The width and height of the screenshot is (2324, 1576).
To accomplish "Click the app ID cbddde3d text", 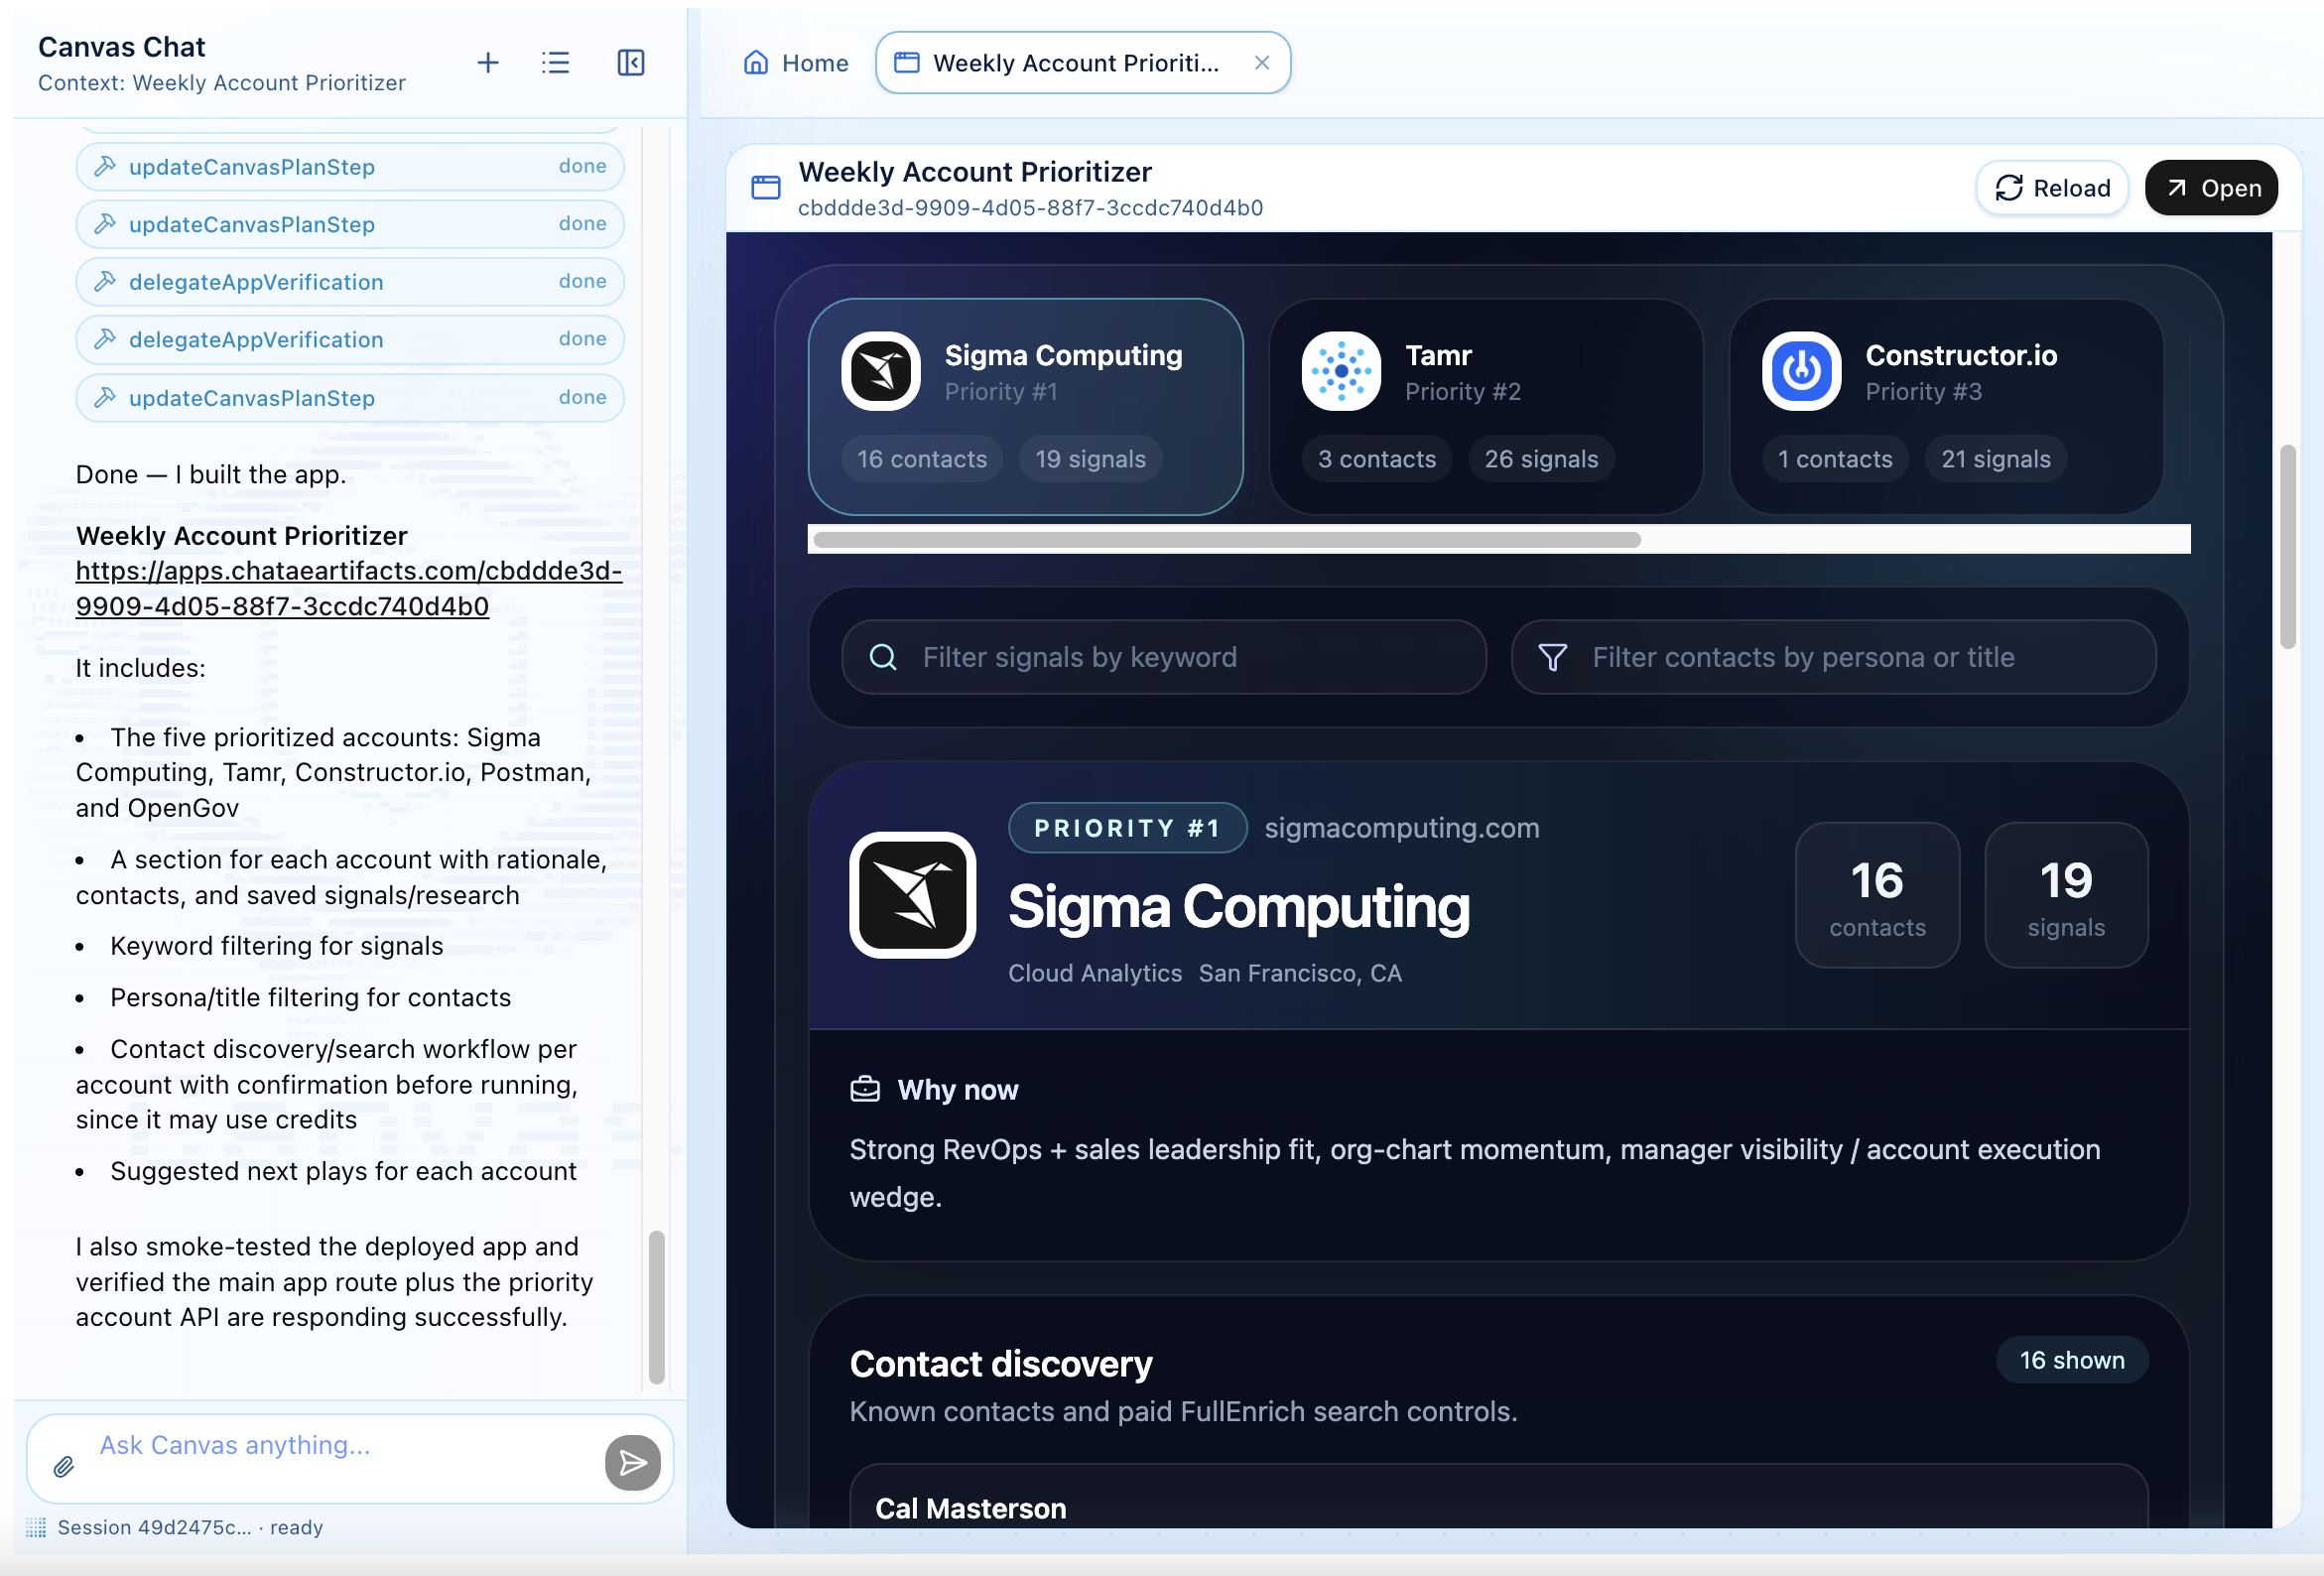I will click(x=1030, y=208).
